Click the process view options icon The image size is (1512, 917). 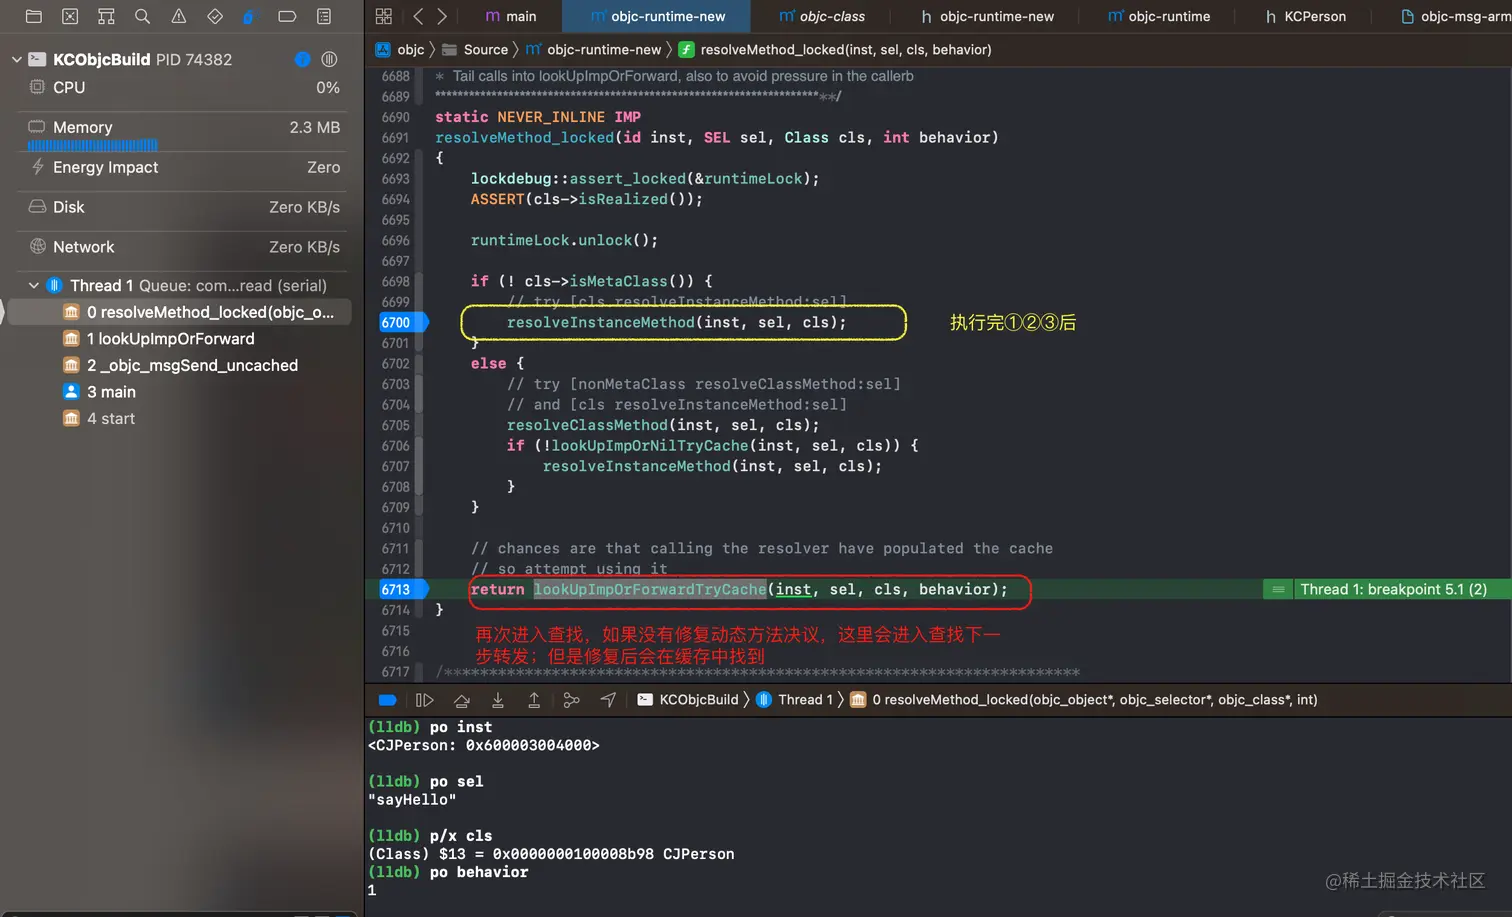coord(329,59)
